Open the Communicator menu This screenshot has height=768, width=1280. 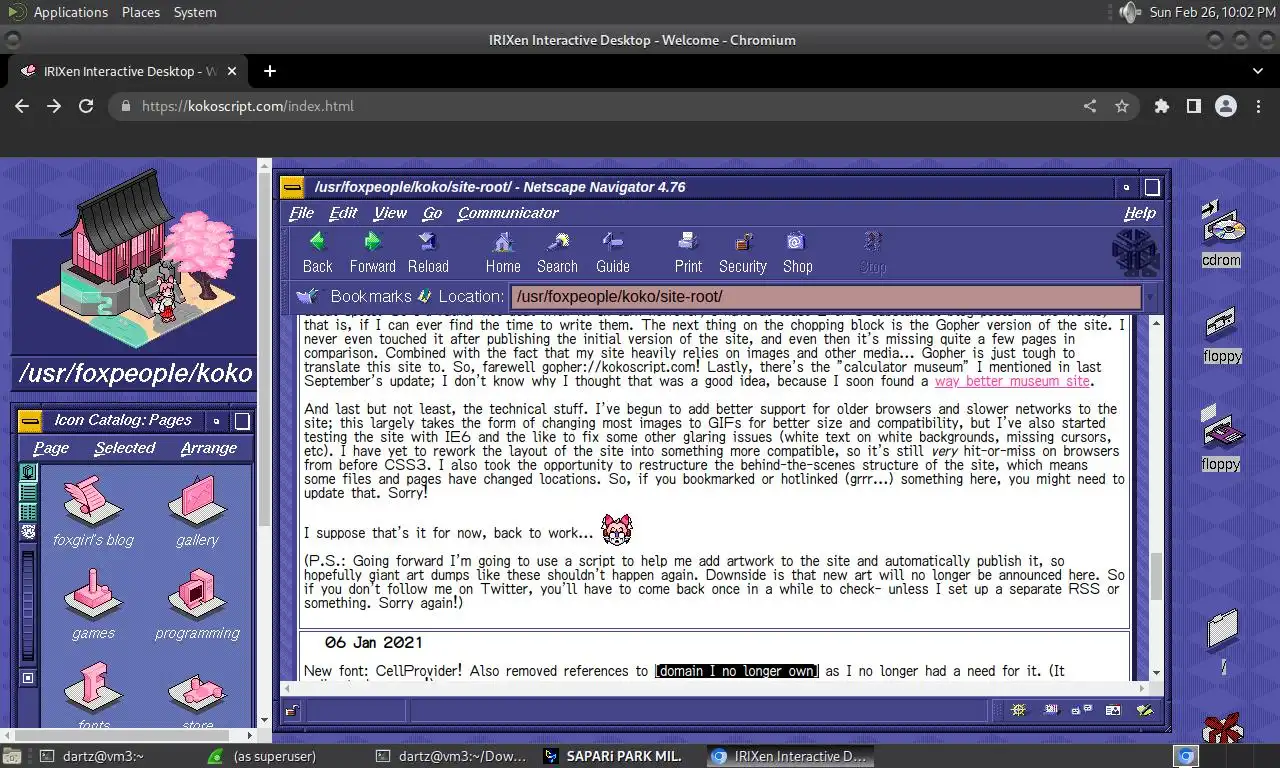click(x=508, y=213)
